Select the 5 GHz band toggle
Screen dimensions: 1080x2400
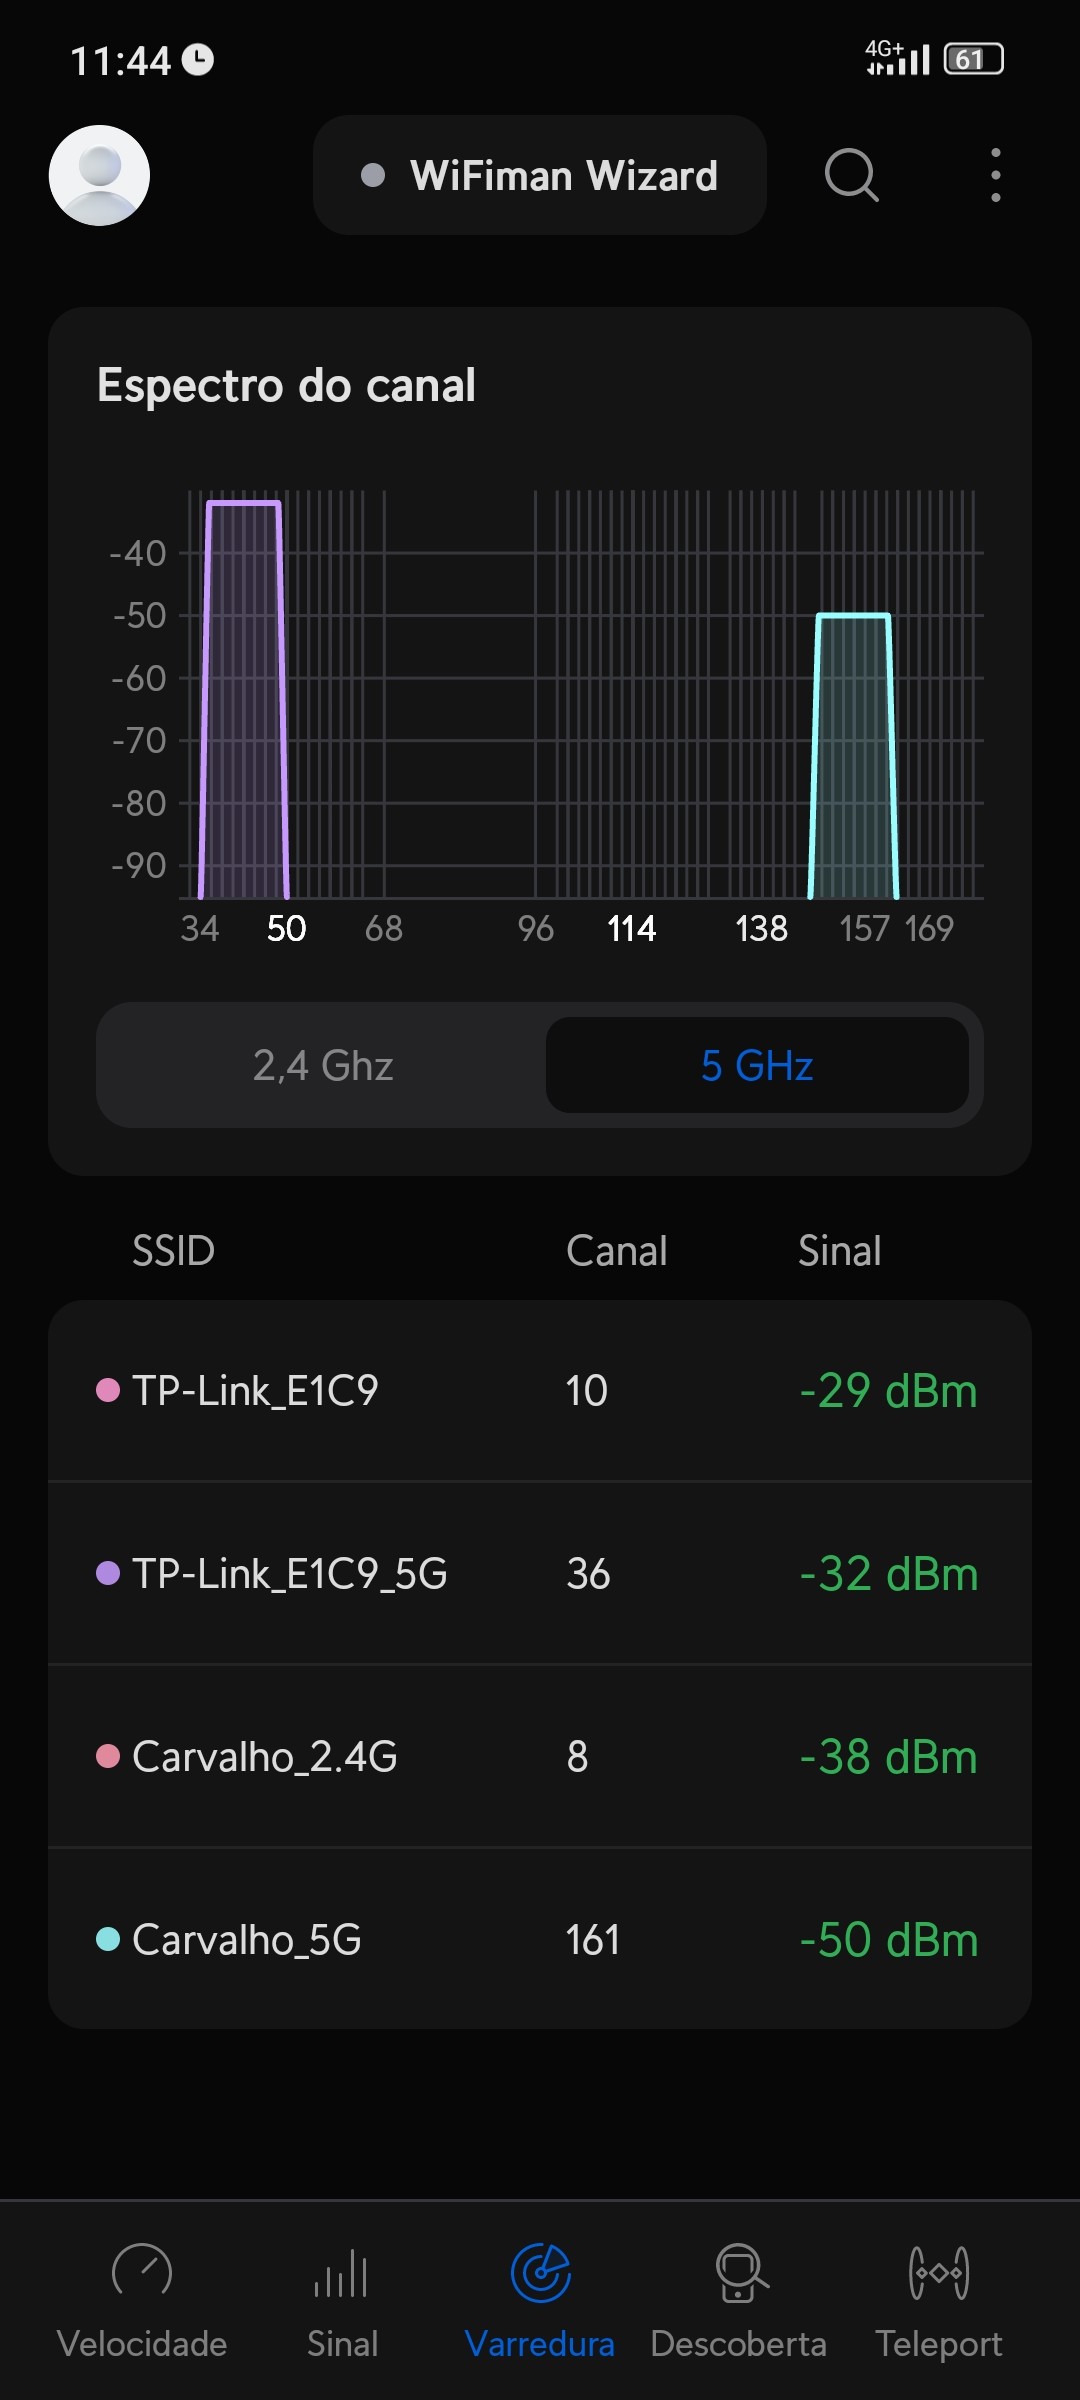pyautogui.click(x=757, y=1065)
